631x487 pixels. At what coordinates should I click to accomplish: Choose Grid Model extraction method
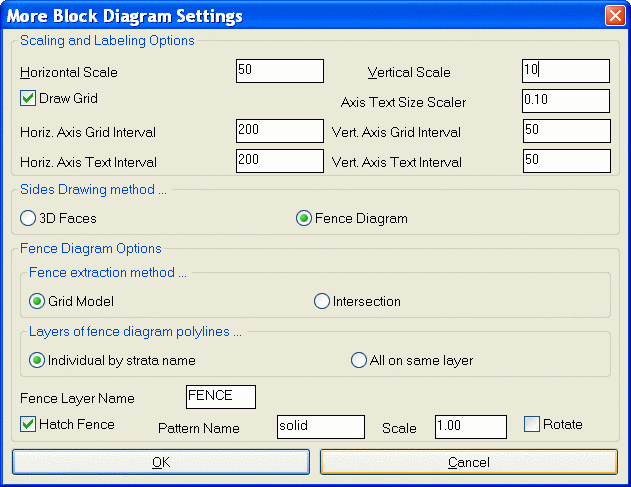pyautogui.click(x=37, y=301)
